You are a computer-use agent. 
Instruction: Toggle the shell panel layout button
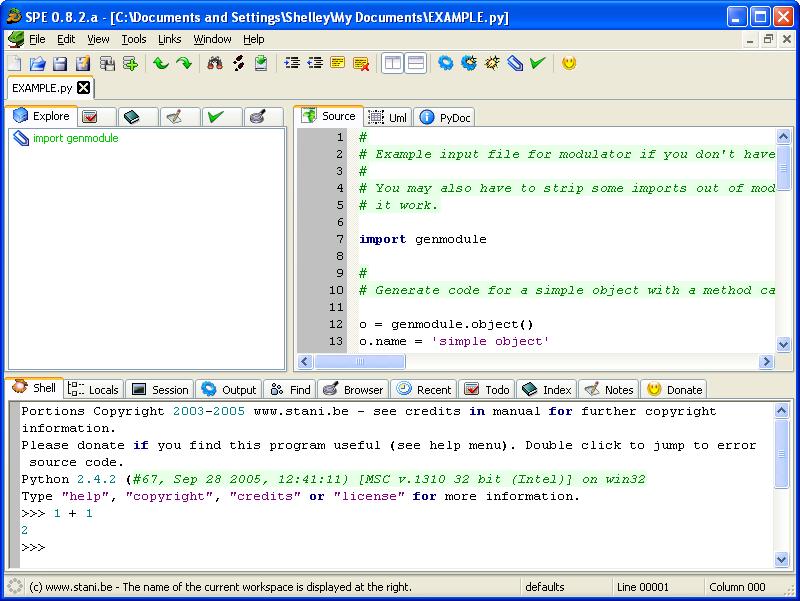416,63
